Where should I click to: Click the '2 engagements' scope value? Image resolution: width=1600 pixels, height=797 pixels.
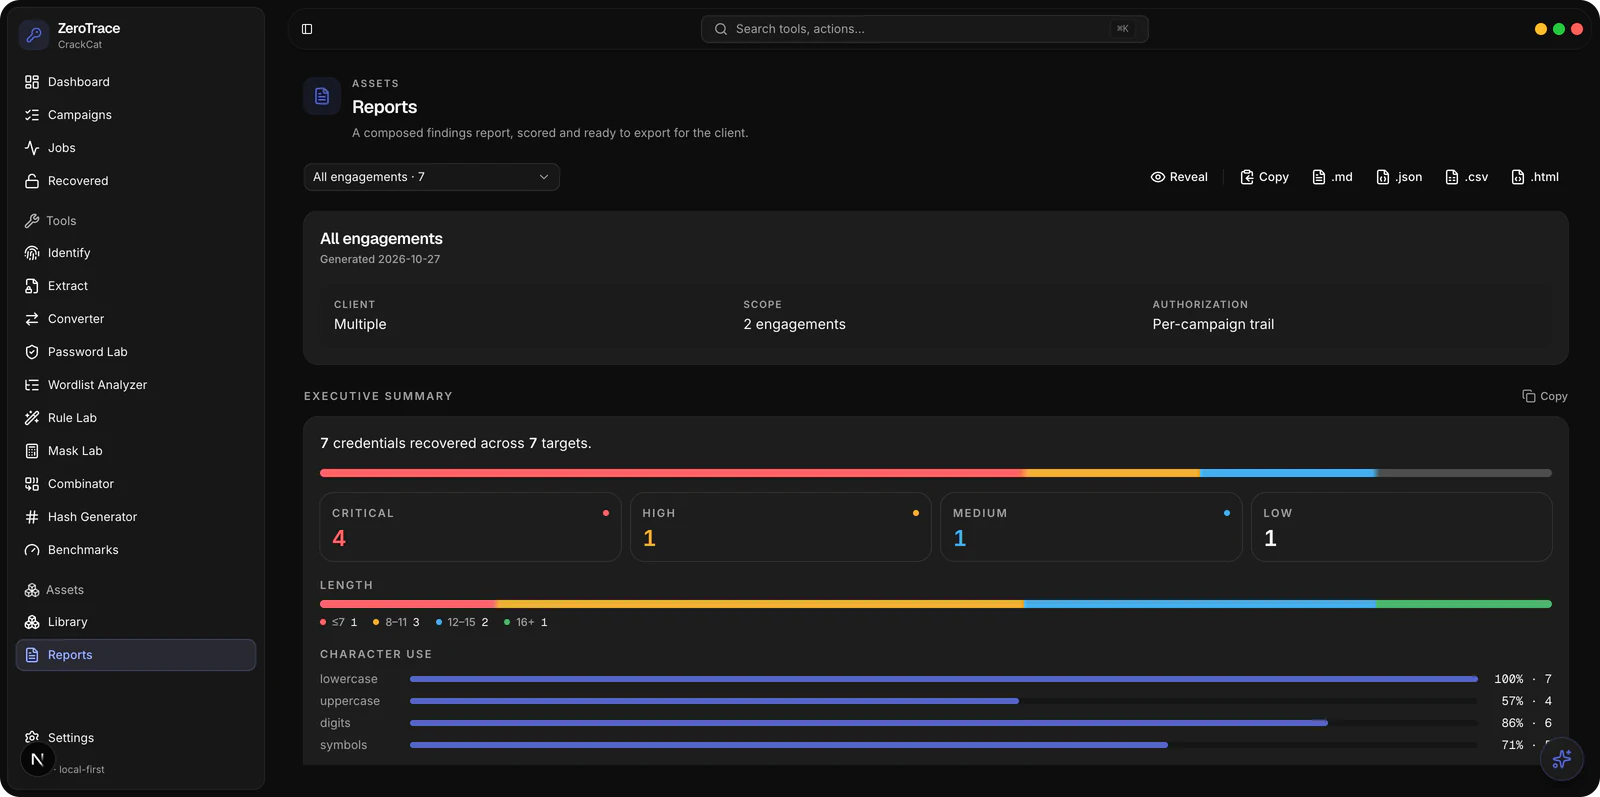(x=794, y=324)
